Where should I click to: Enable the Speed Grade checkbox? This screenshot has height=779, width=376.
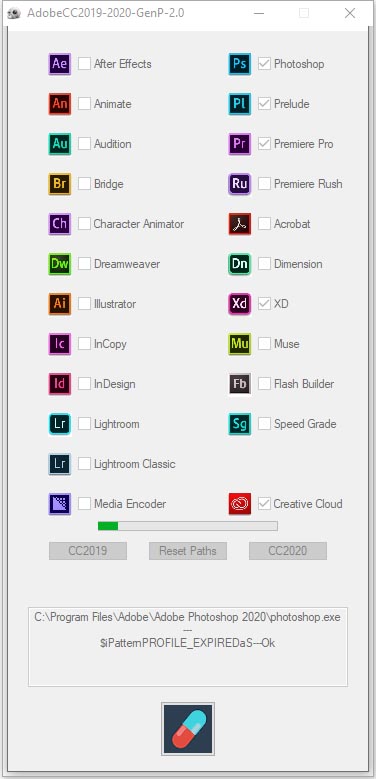pyautogui.click(x=265, y=424)
